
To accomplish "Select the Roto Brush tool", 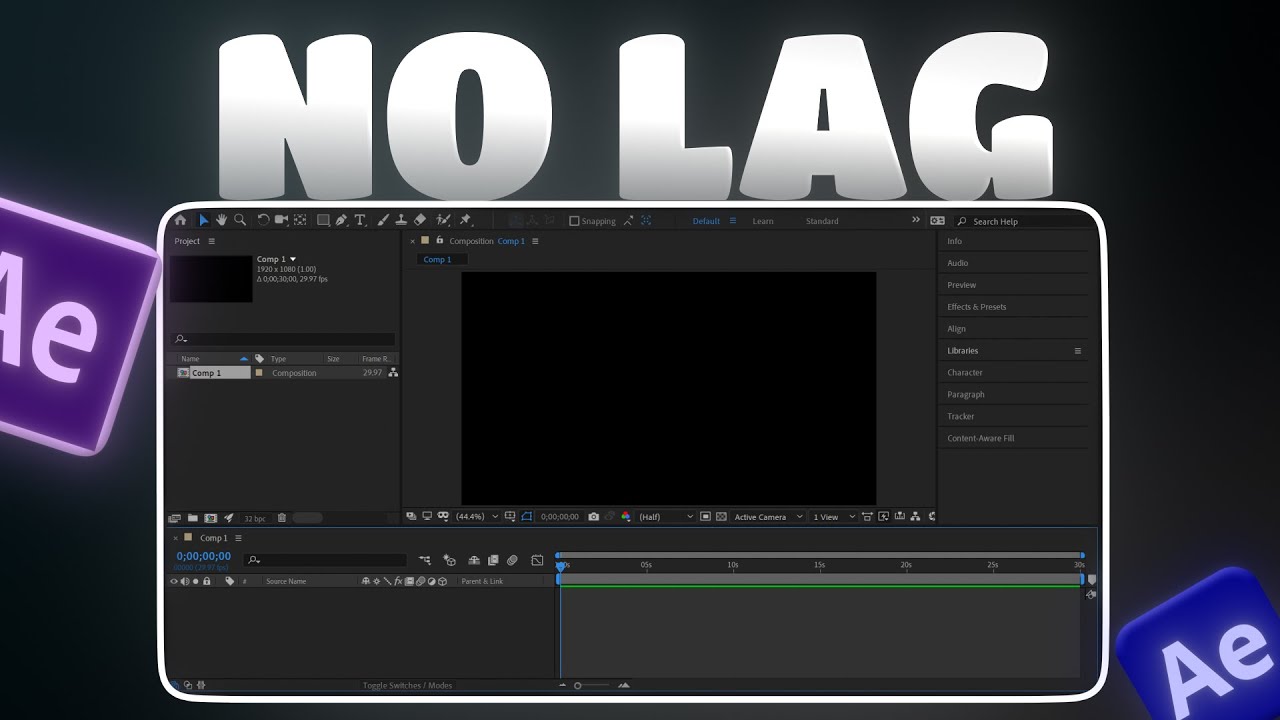I will click(443, 220).
